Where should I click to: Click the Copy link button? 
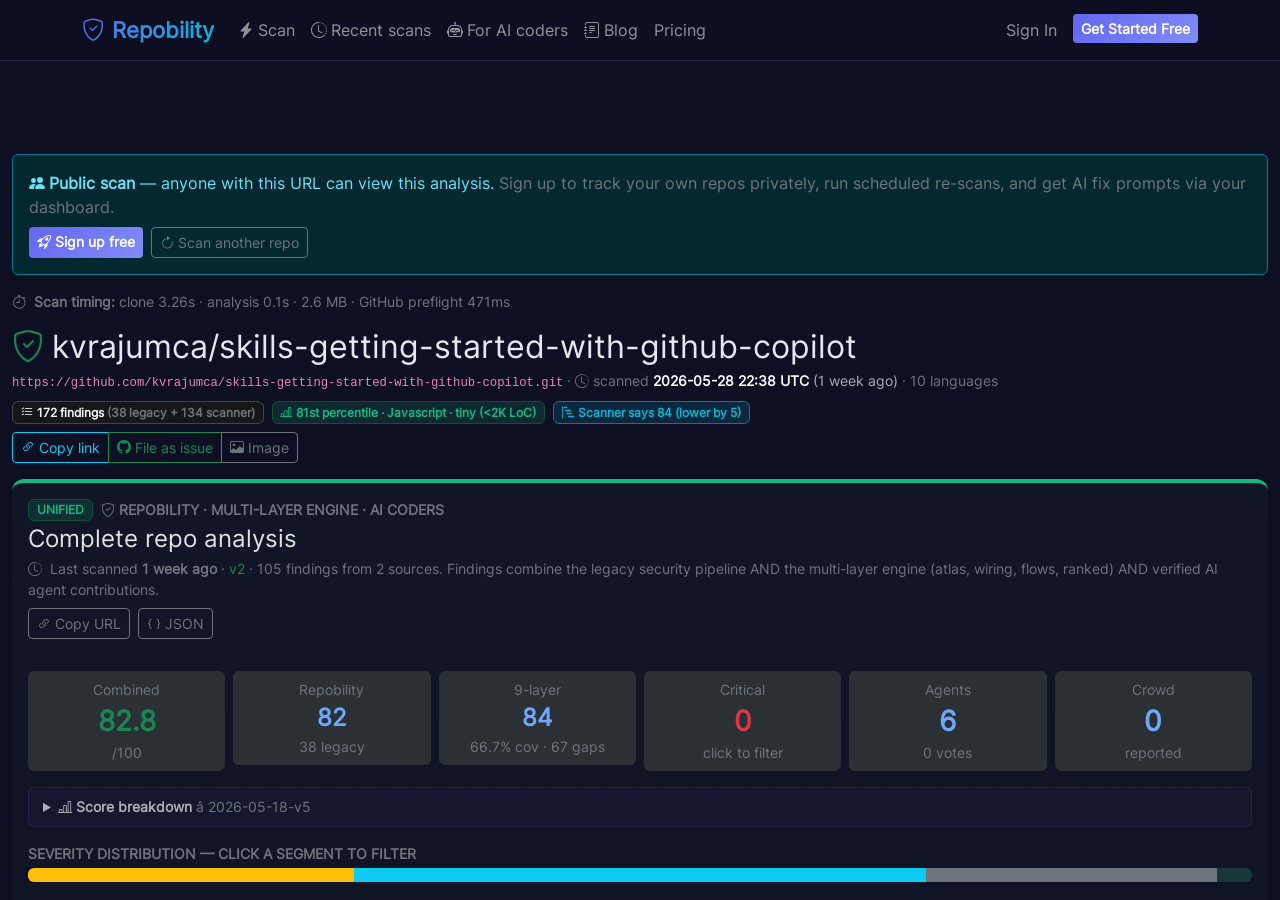pyautogui.click(x=60, y=448)
